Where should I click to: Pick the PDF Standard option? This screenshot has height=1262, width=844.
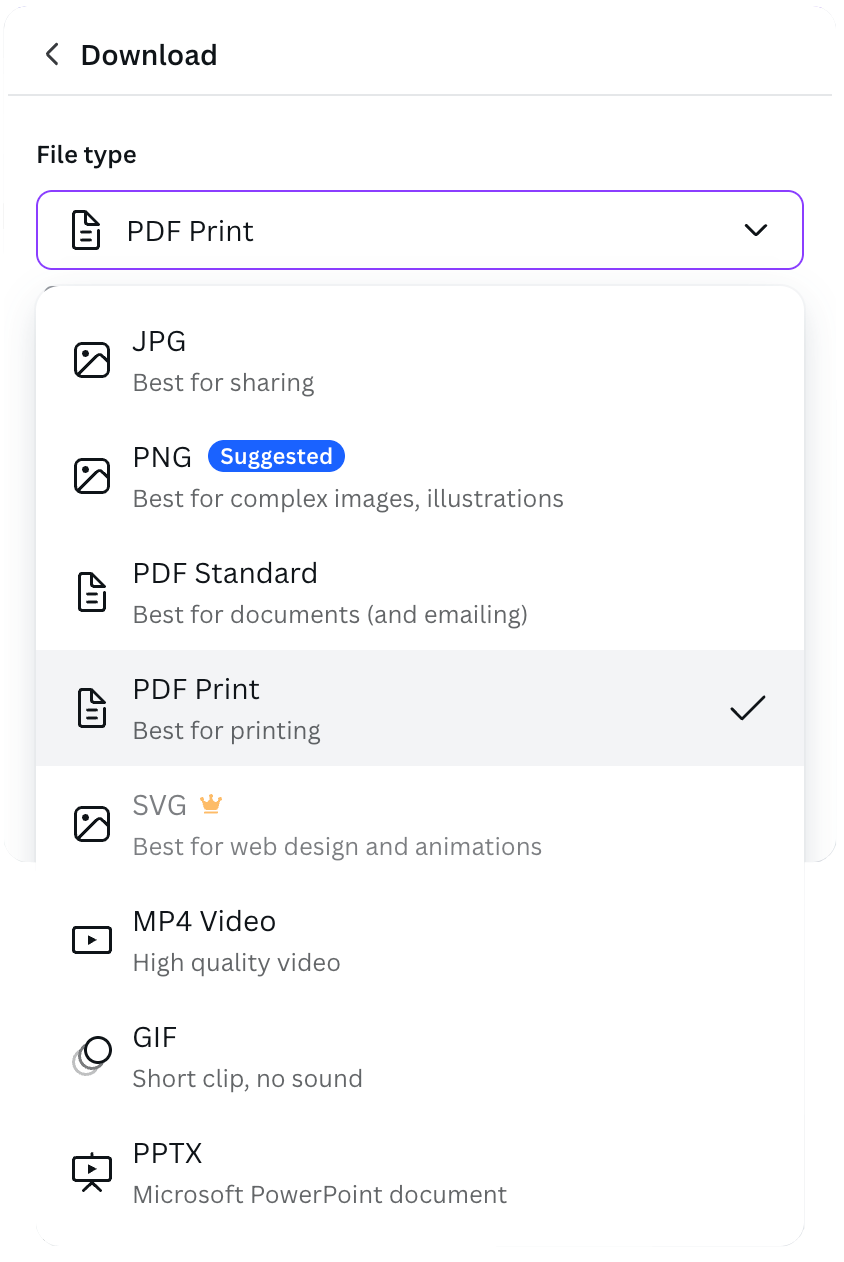coord(420,592)
